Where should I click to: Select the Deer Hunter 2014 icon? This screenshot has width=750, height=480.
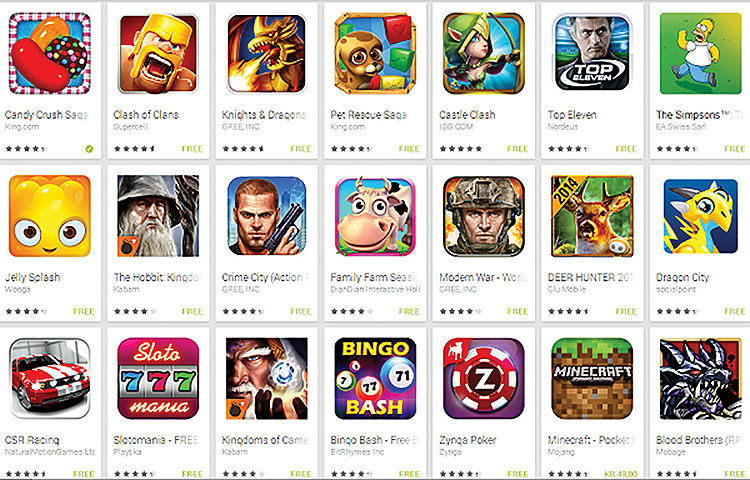click(x=592, y=216)
